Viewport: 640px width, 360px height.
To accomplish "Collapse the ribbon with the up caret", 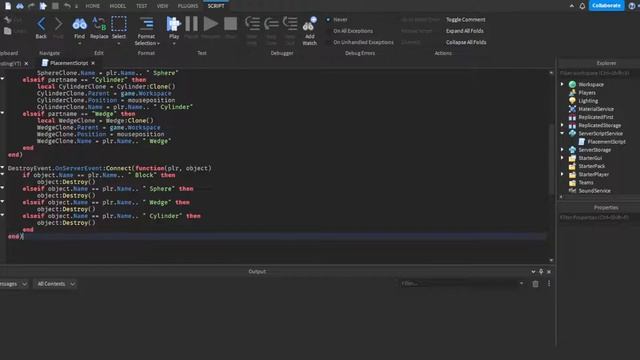I will tap(571, 6).
